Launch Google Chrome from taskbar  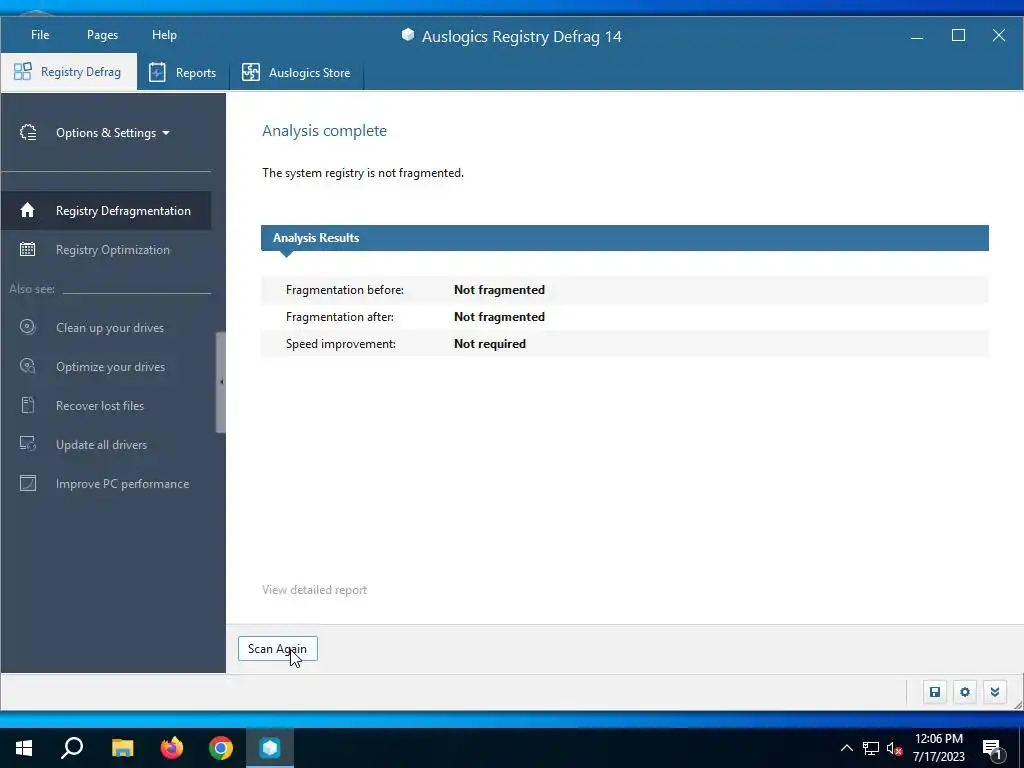[x=221, y=748]
